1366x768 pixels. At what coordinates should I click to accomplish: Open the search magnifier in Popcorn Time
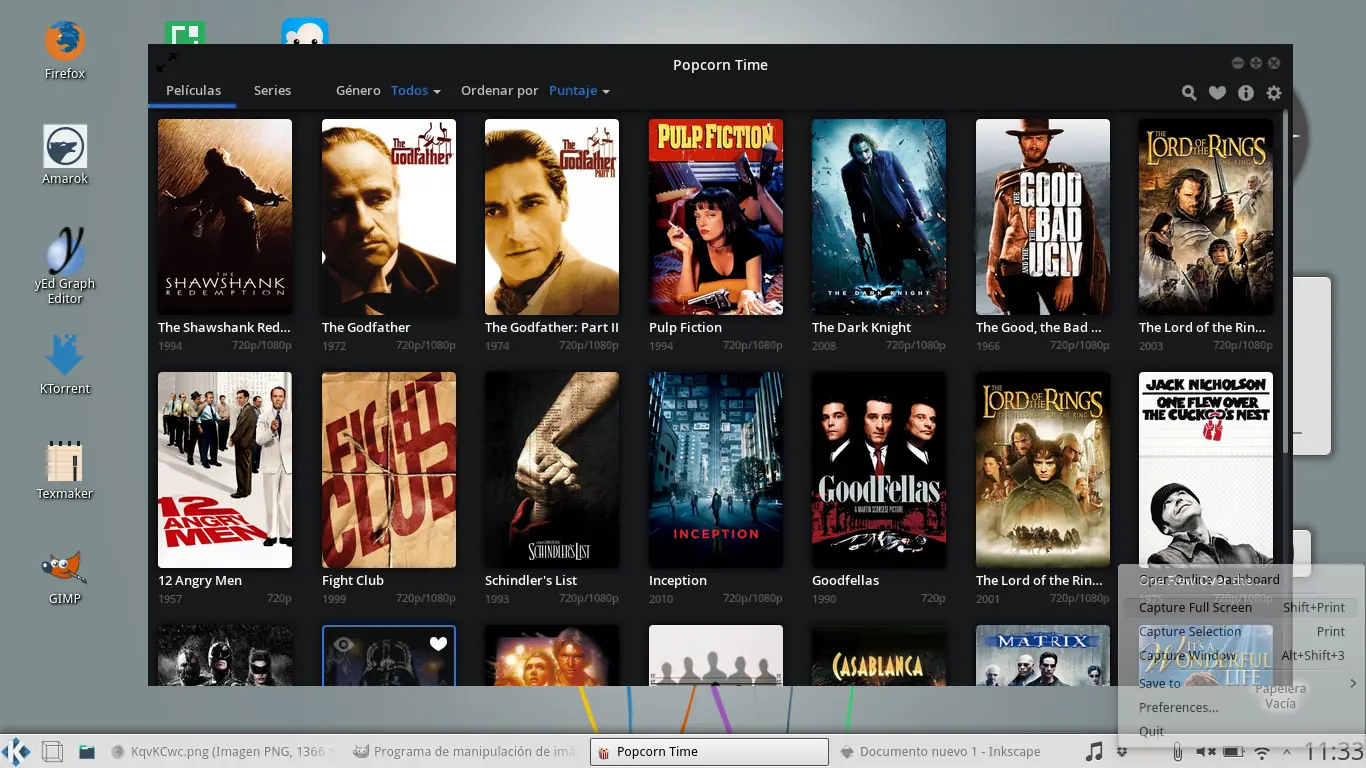[x=1189, y=93]
